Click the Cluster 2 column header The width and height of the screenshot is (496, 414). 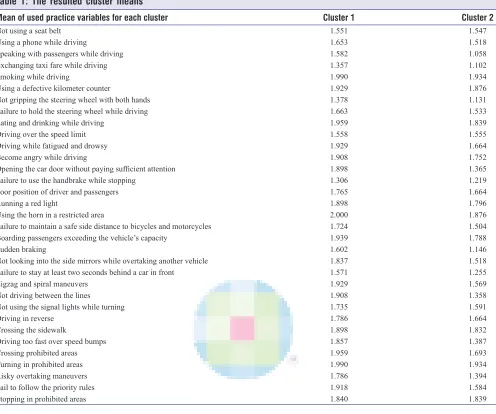(477, 18)
